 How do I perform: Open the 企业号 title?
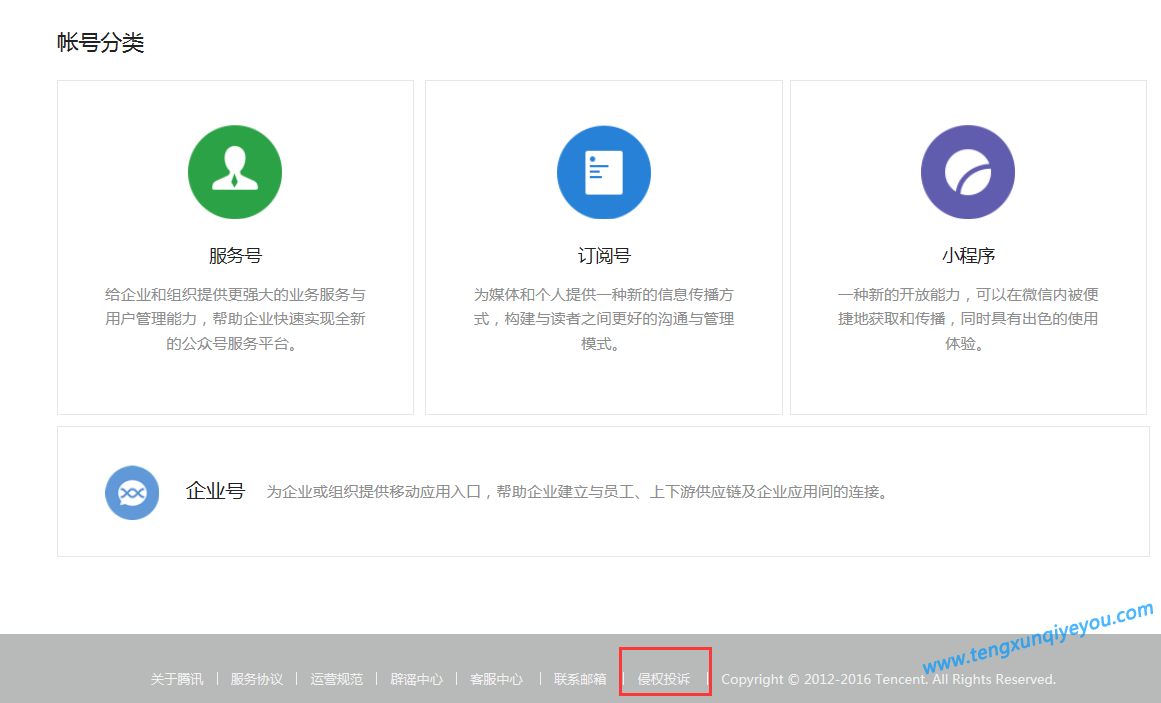(215, 491)
